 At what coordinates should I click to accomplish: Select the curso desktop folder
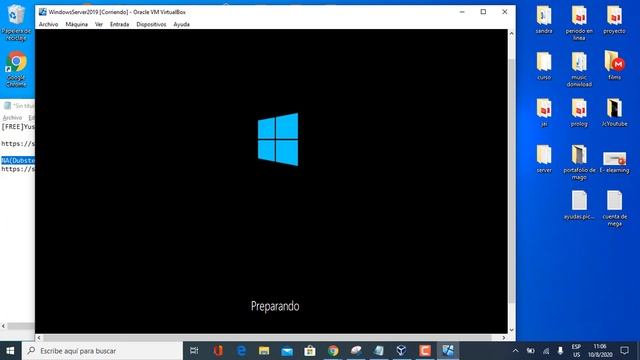(544, 66)
